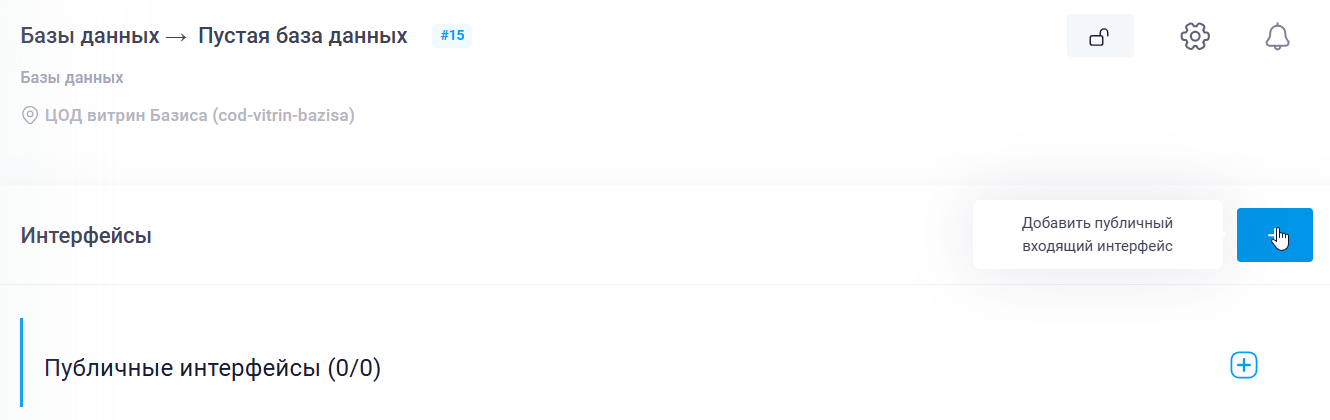Click the #15 identifier badge
Image resolution: width=1330 pixels, height=420 pixels.
click(x=452, y=36)
